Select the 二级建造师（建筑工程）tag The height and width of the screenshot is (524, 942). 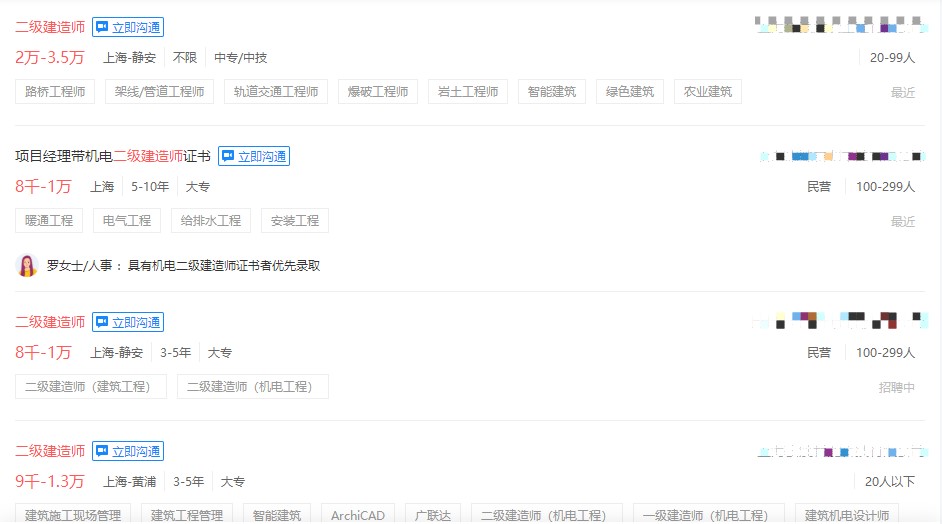pos(91,387)
